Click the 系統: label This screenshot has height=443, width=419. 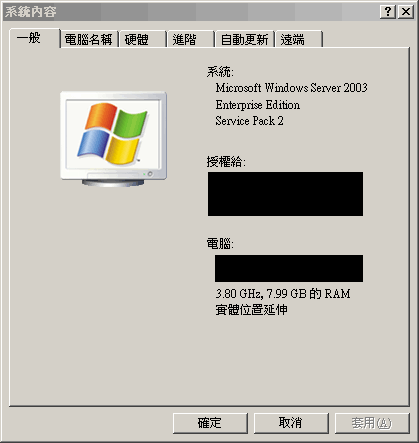(220, 72)
